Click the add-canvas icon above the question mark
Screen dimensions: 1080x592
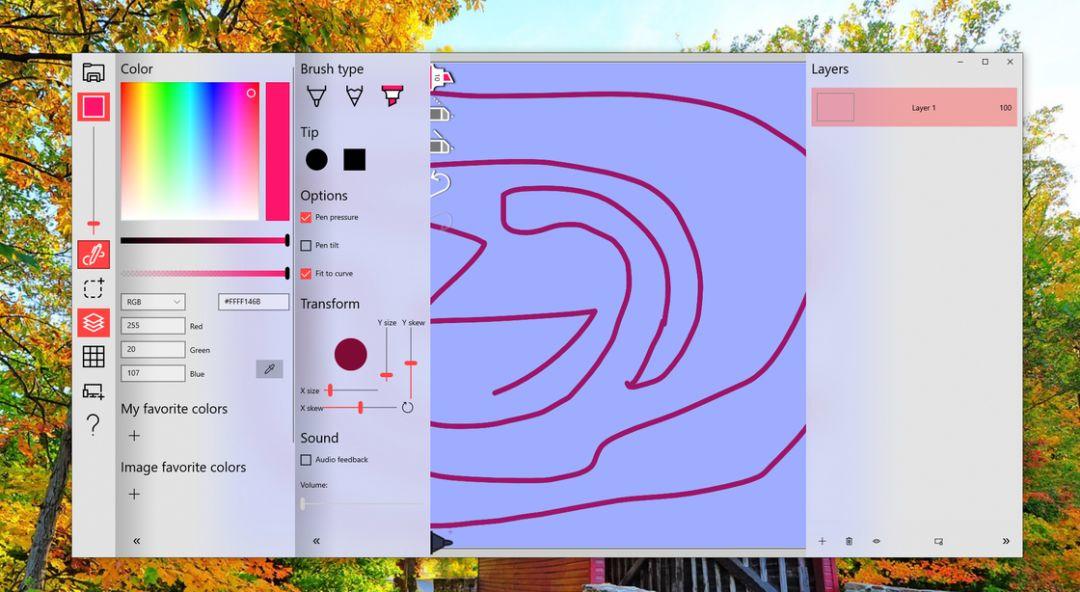94,391
